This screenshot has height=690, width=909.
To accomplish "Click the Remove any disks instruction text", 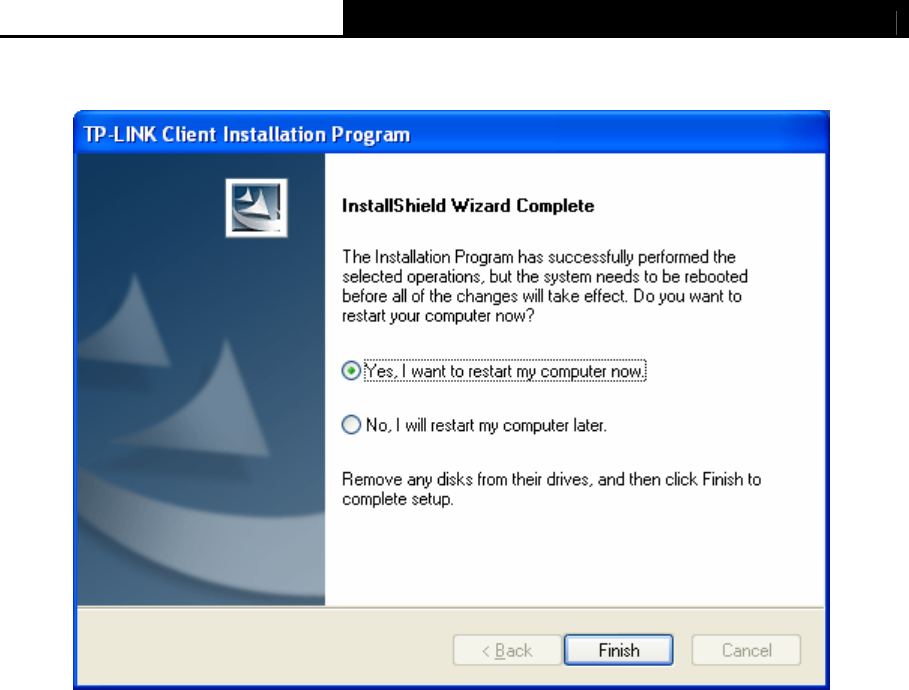I will 551,489.
